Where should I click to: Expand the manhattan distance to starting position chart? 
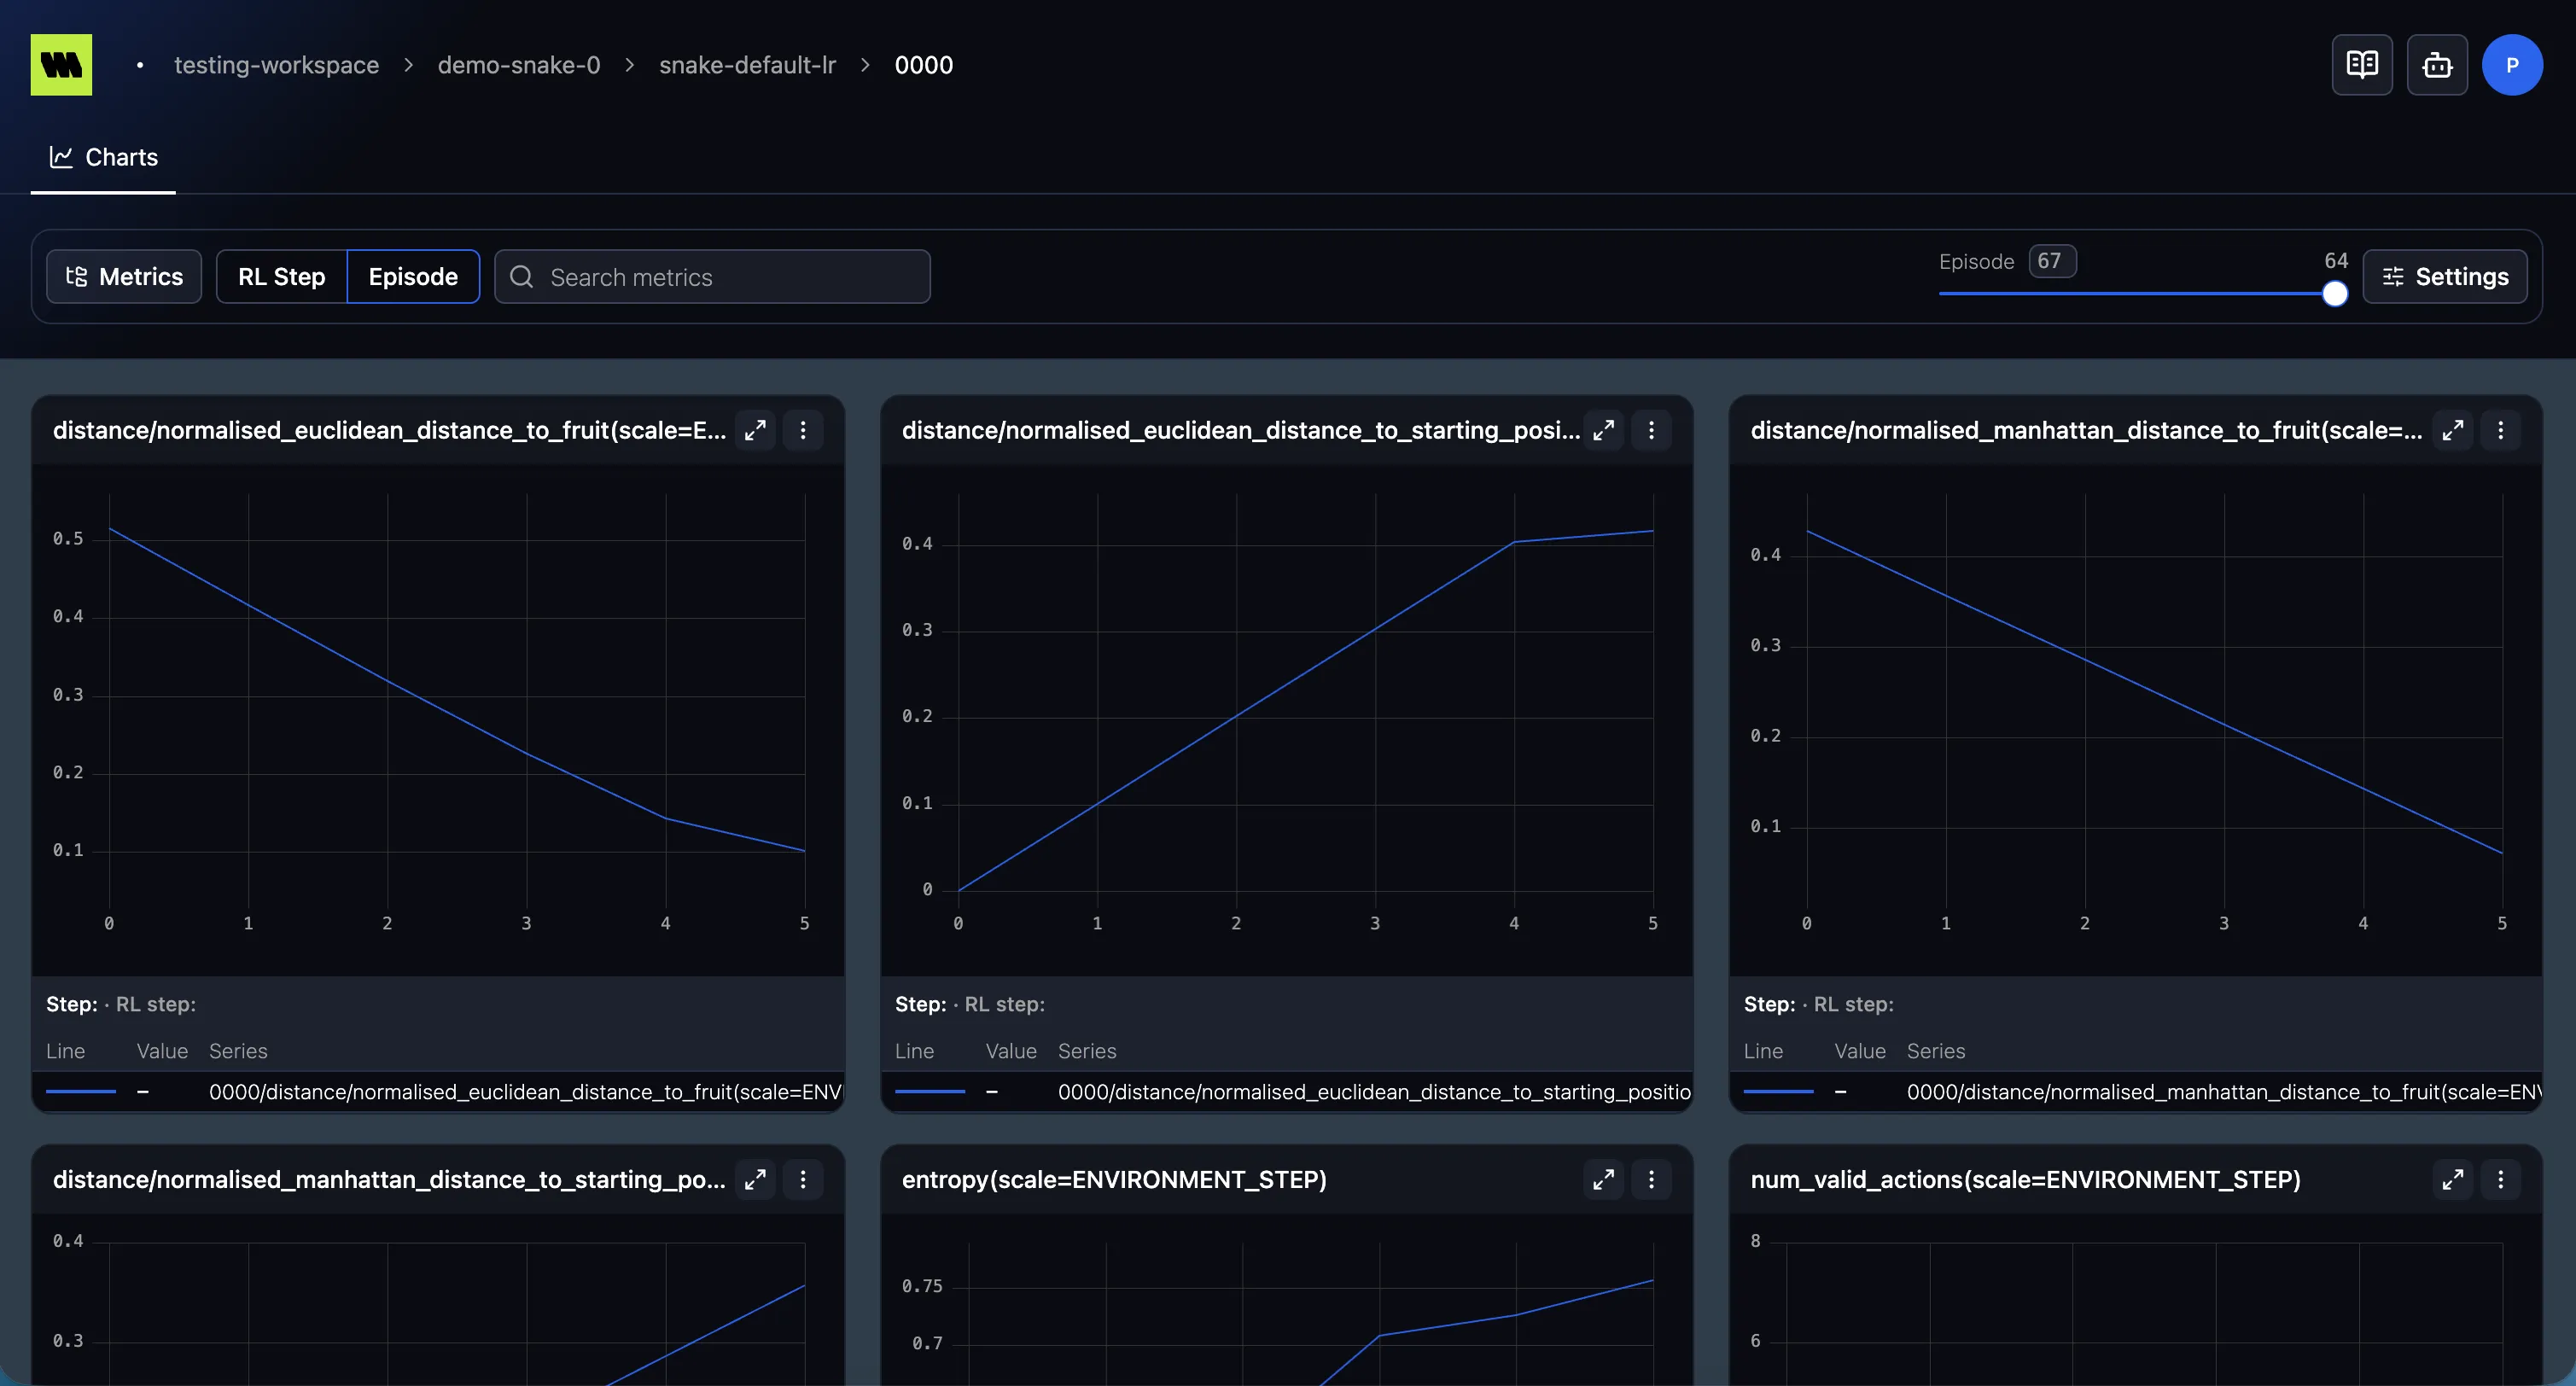coord(755,1180)
